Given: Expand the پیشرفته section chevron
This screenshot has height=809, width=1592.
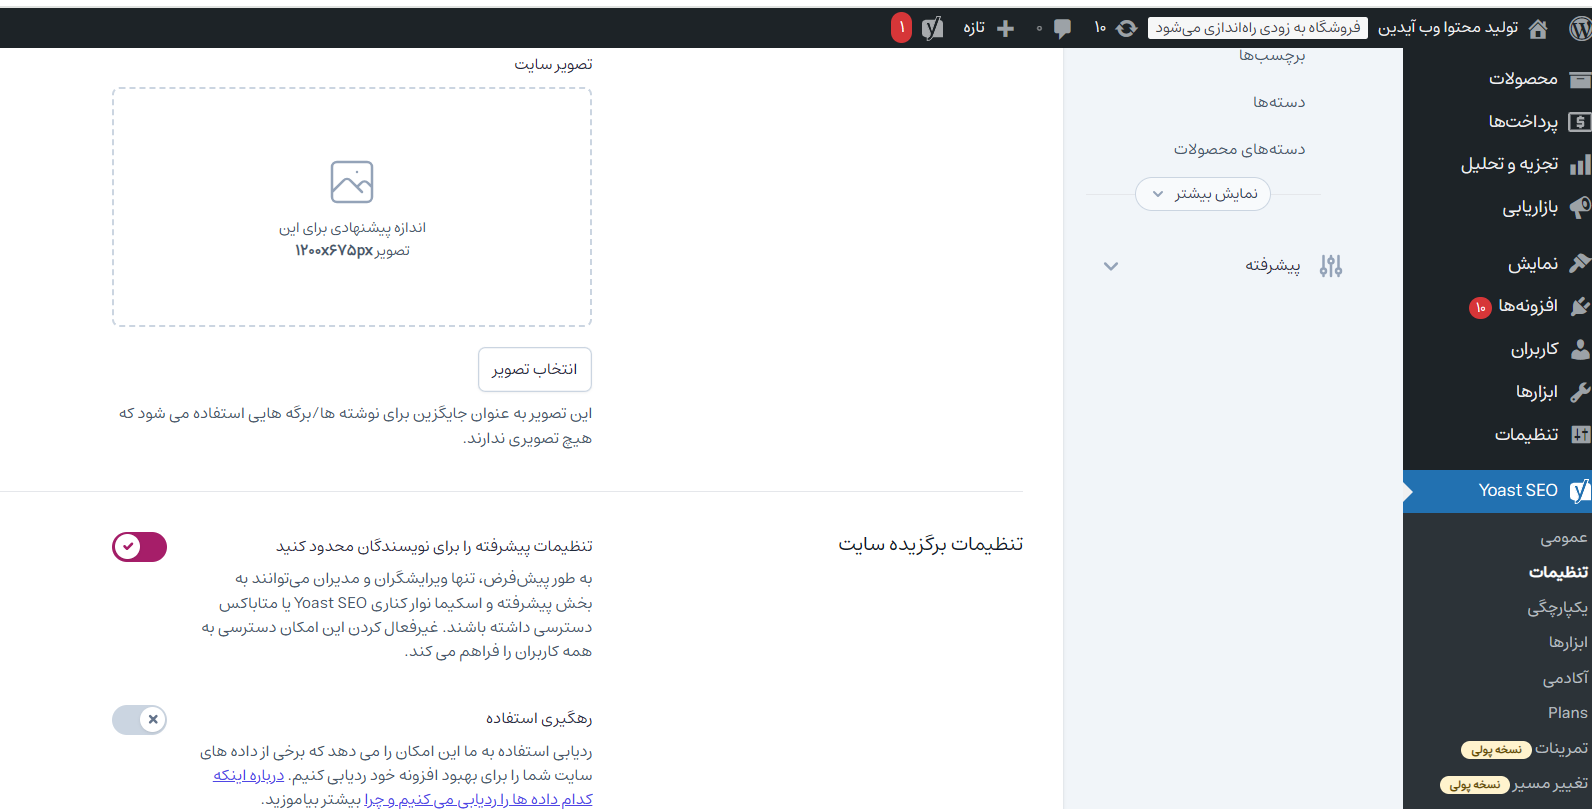Looking at the screenshot, I should [x=1110, y=266].
